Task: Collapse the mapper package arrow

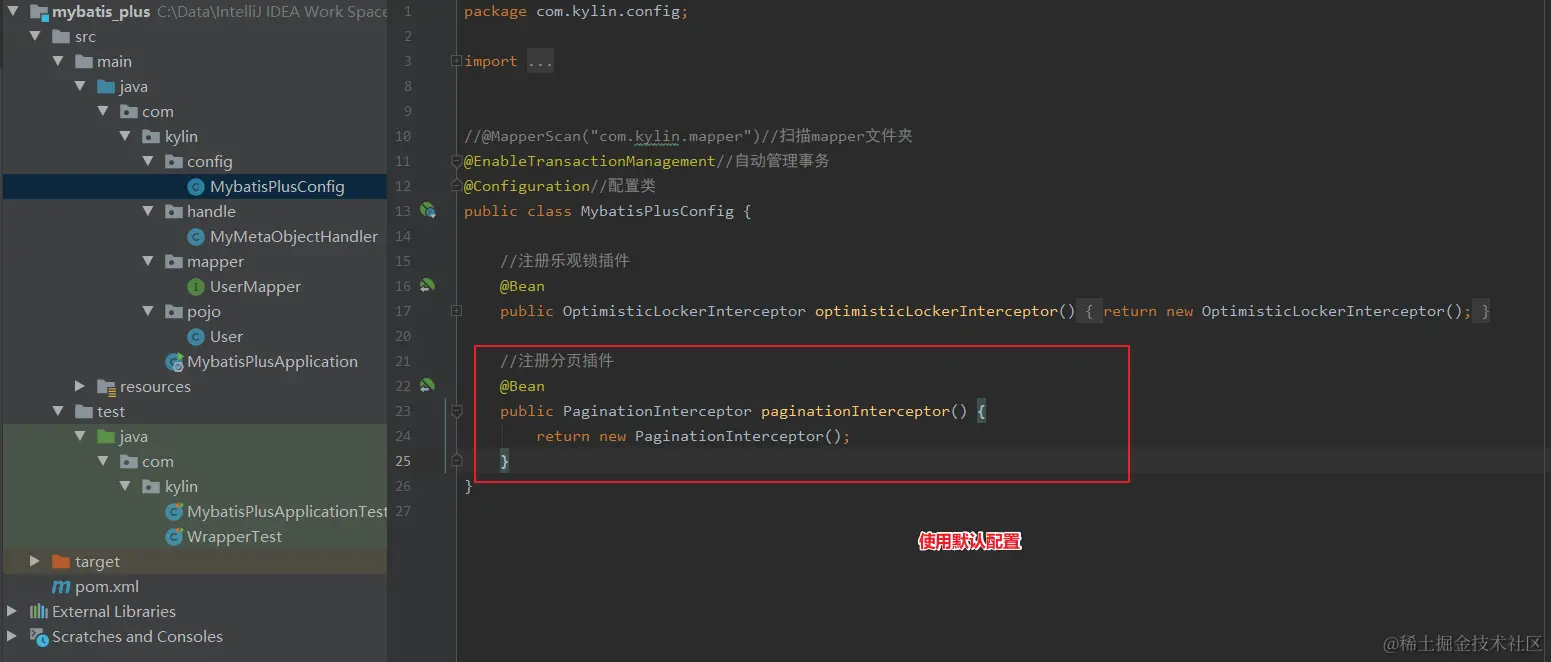Action: tap(147, 262)
